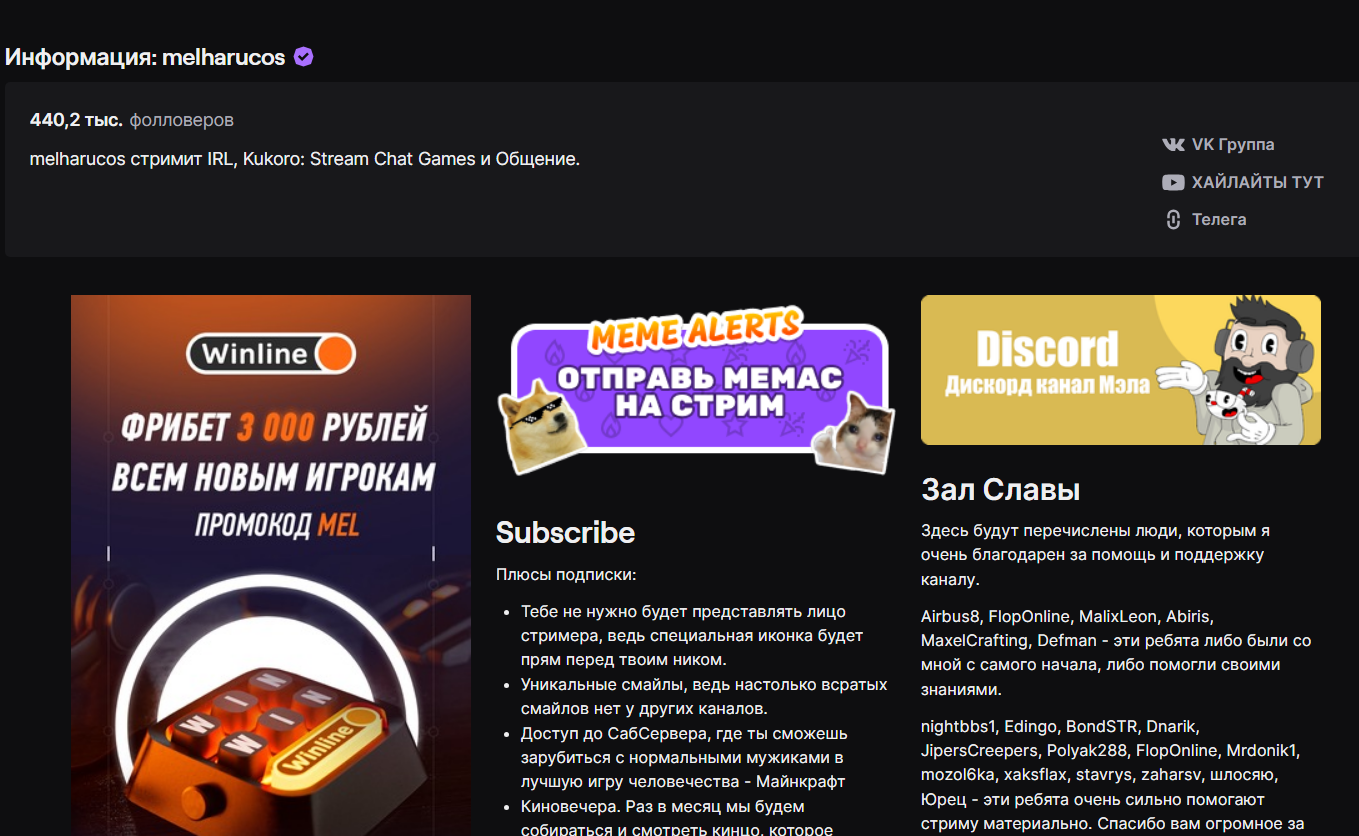Click the Дискорд канал Мэла caption
The image size is (1359, 836).
1047,384
